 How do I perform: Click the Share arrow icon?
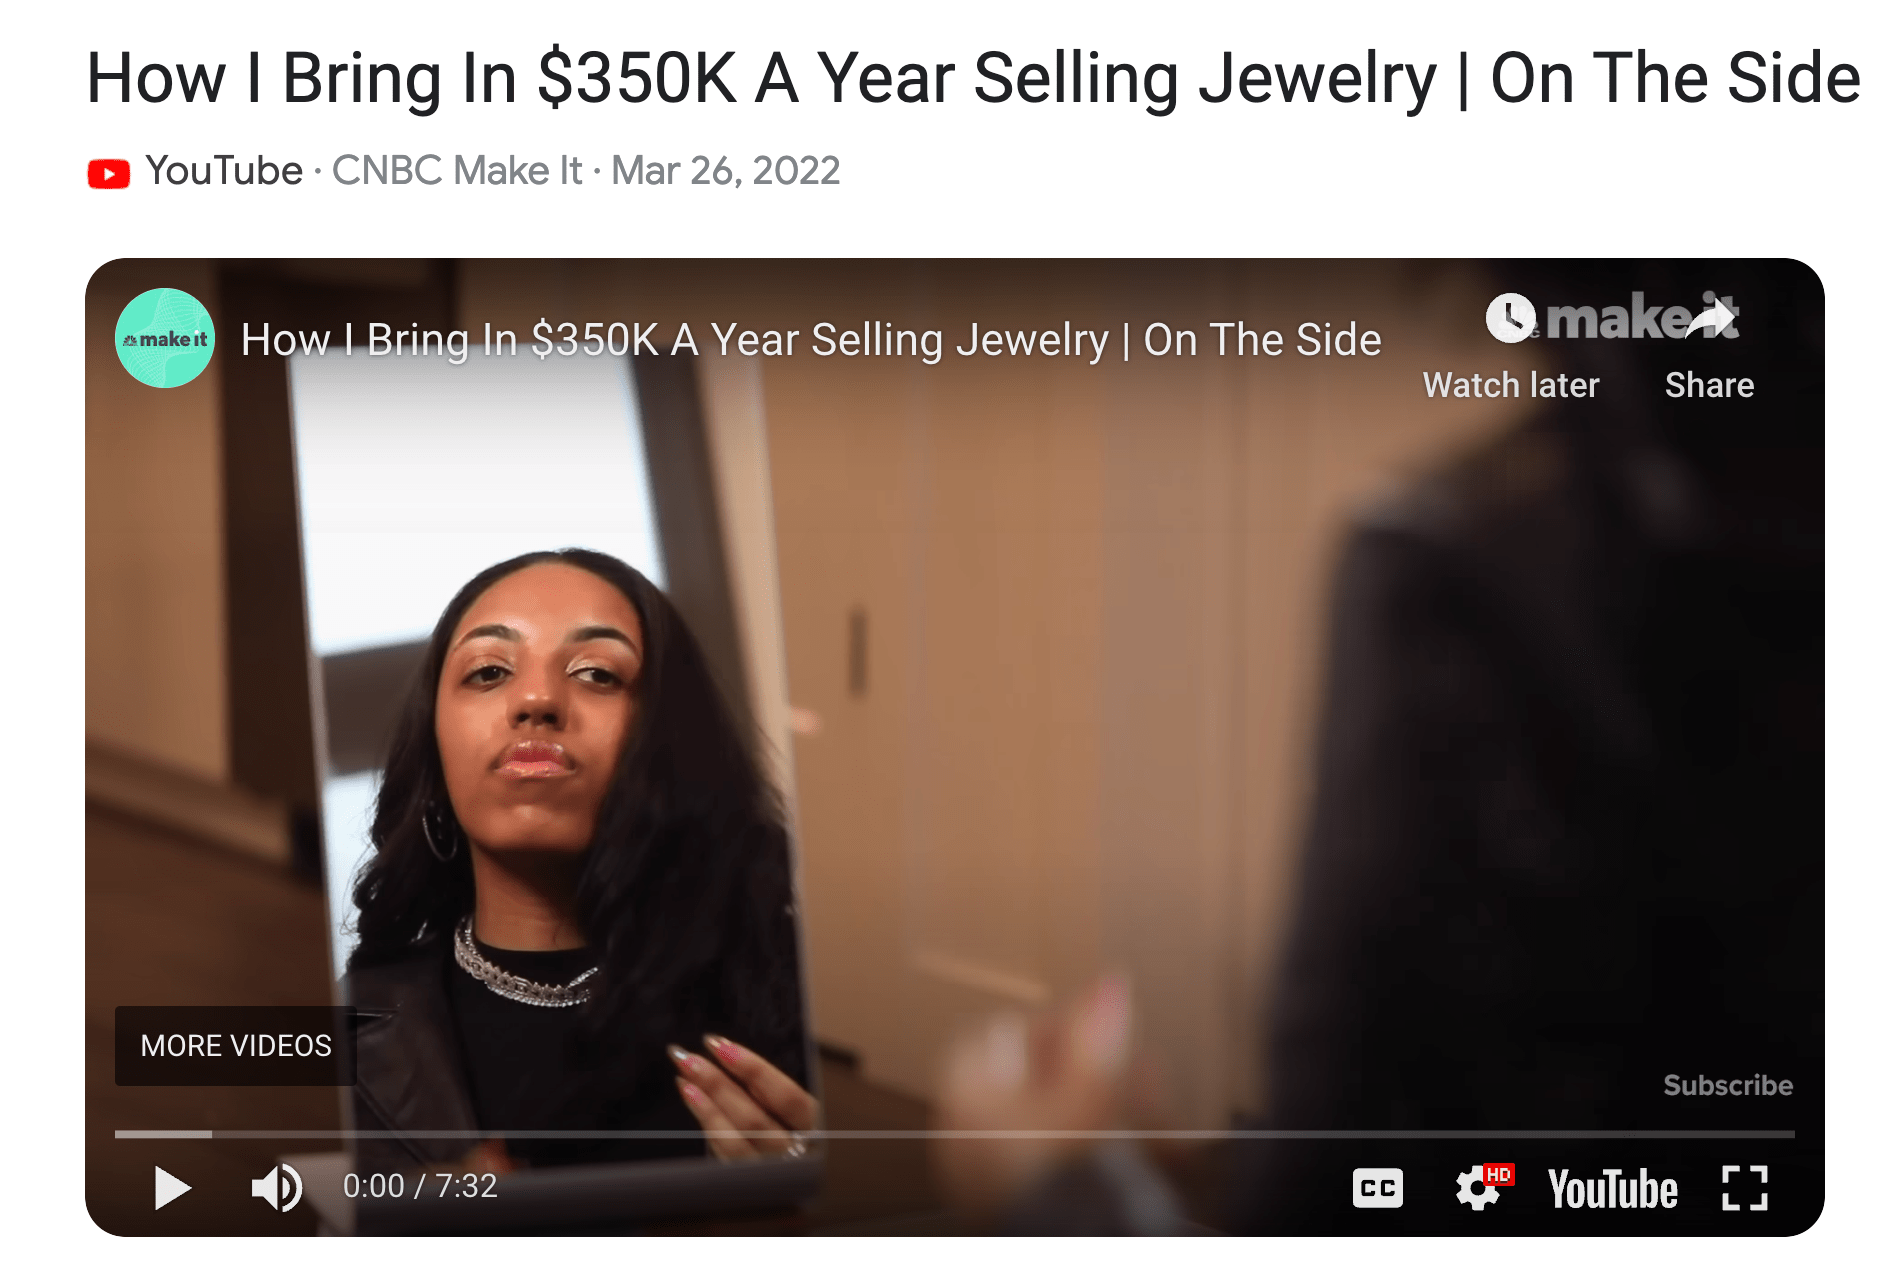[x=1711, y=318]
